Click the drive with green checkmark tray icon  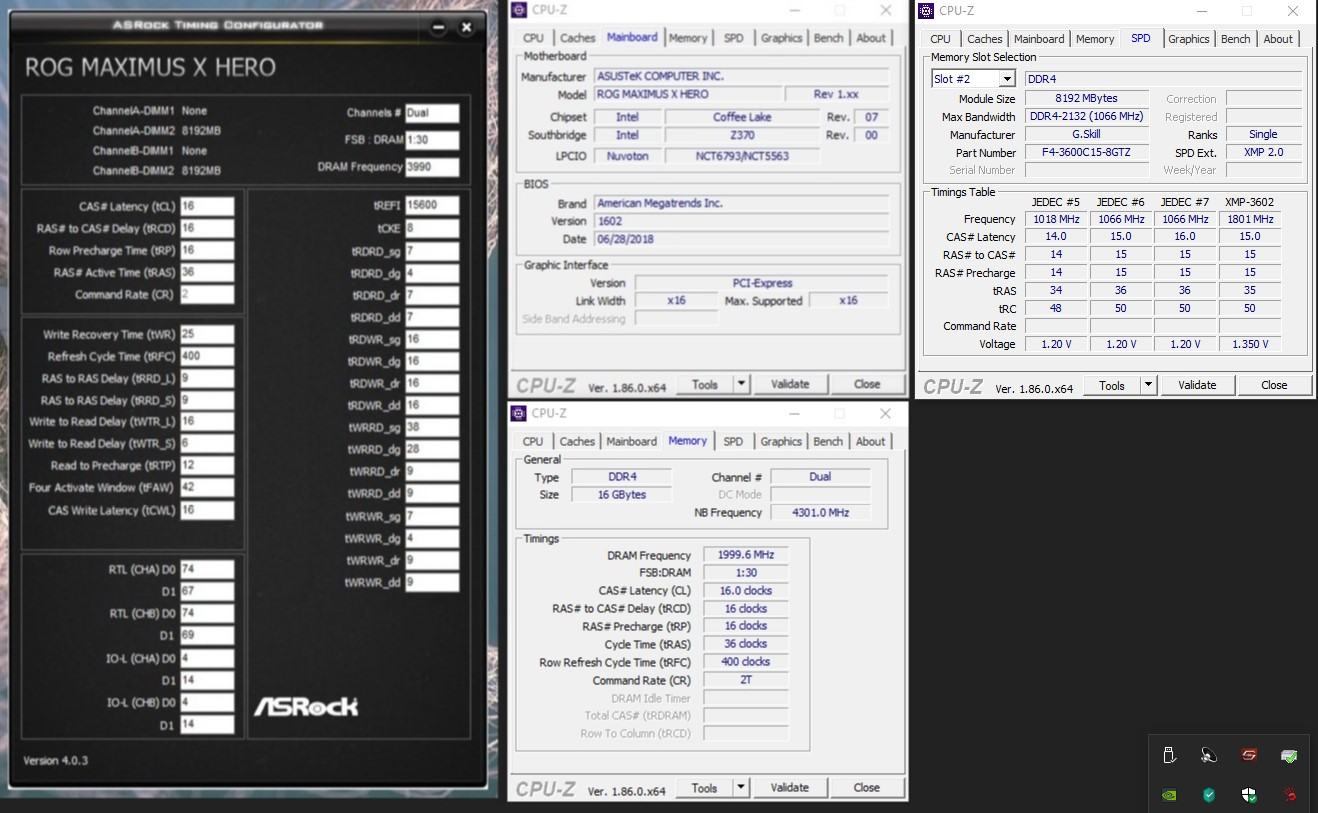(1289, 756)
